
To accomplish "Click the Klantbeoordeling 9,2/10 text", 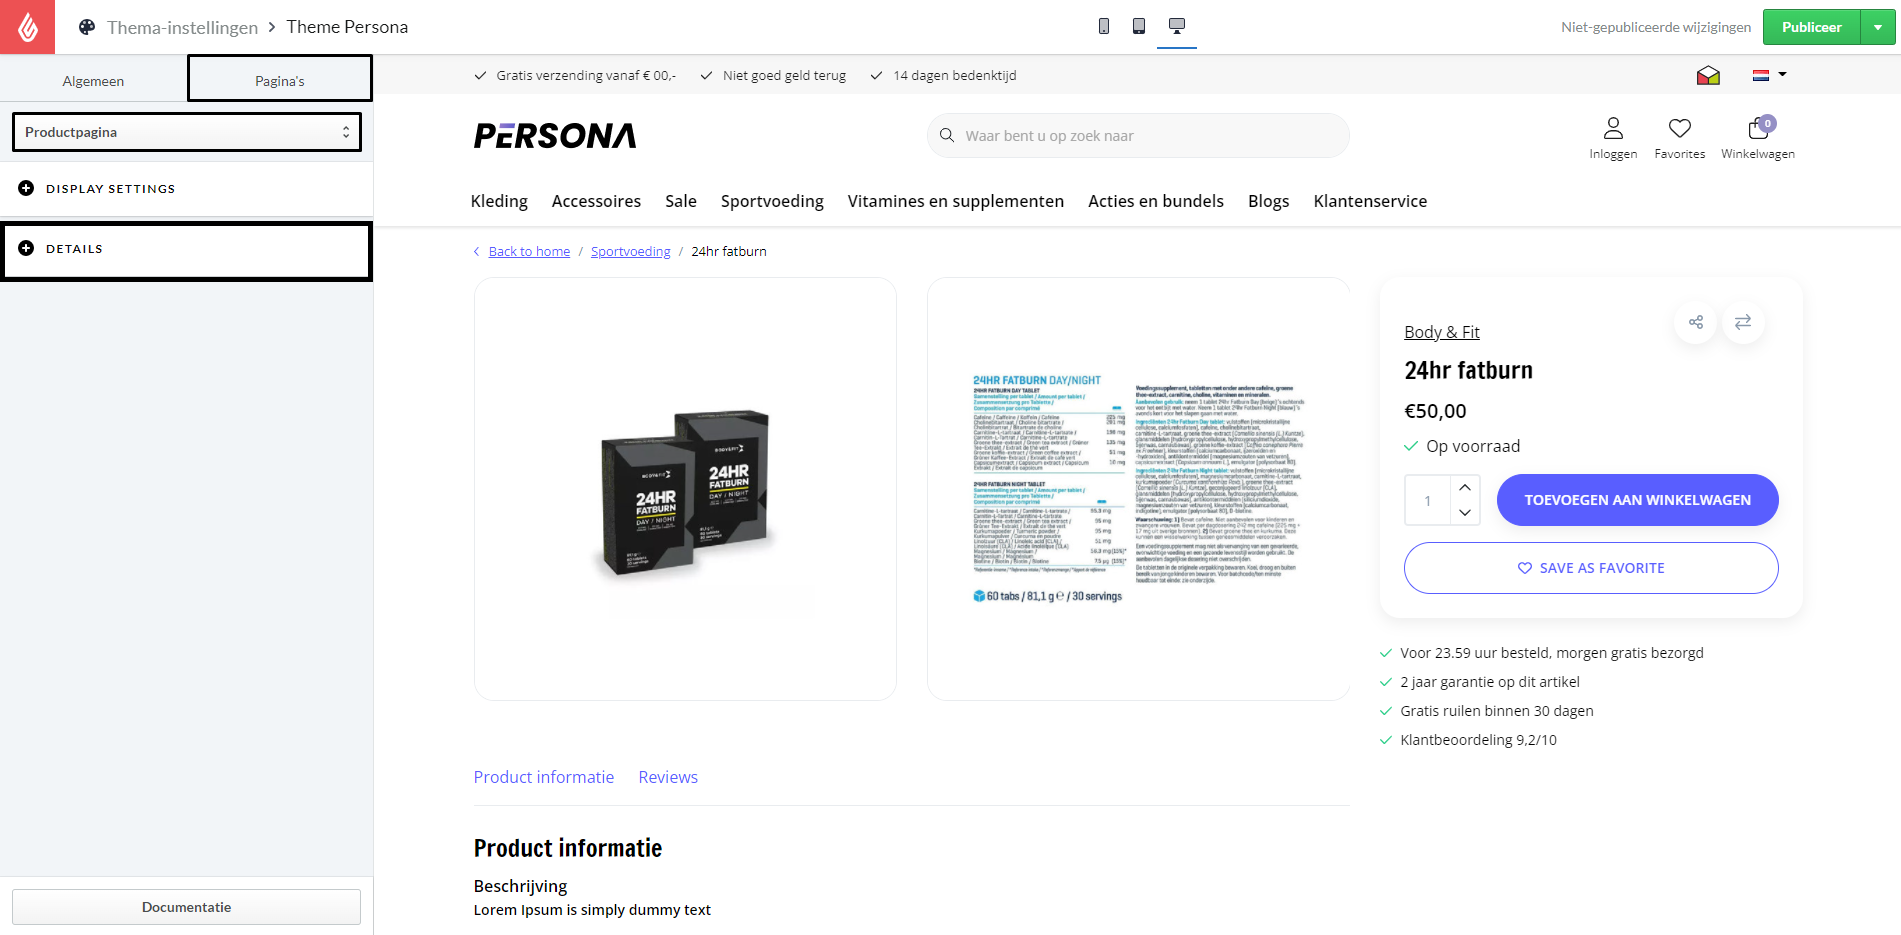I will pyautogui.click(x=1478, y=740).
